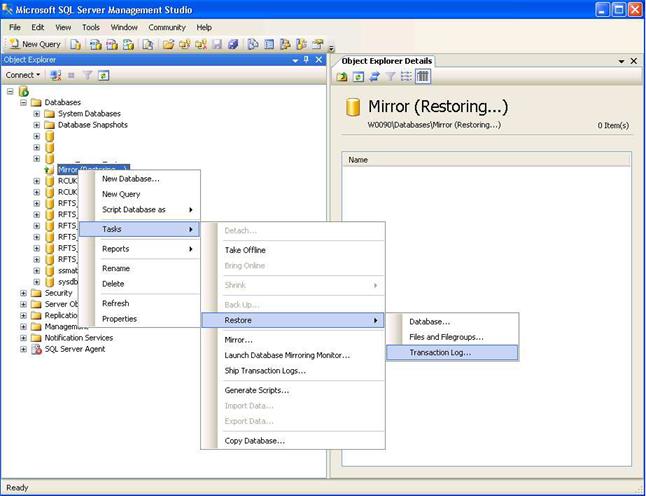
Task: Switch Details pane to List view icon
Action: coord(406,76)
